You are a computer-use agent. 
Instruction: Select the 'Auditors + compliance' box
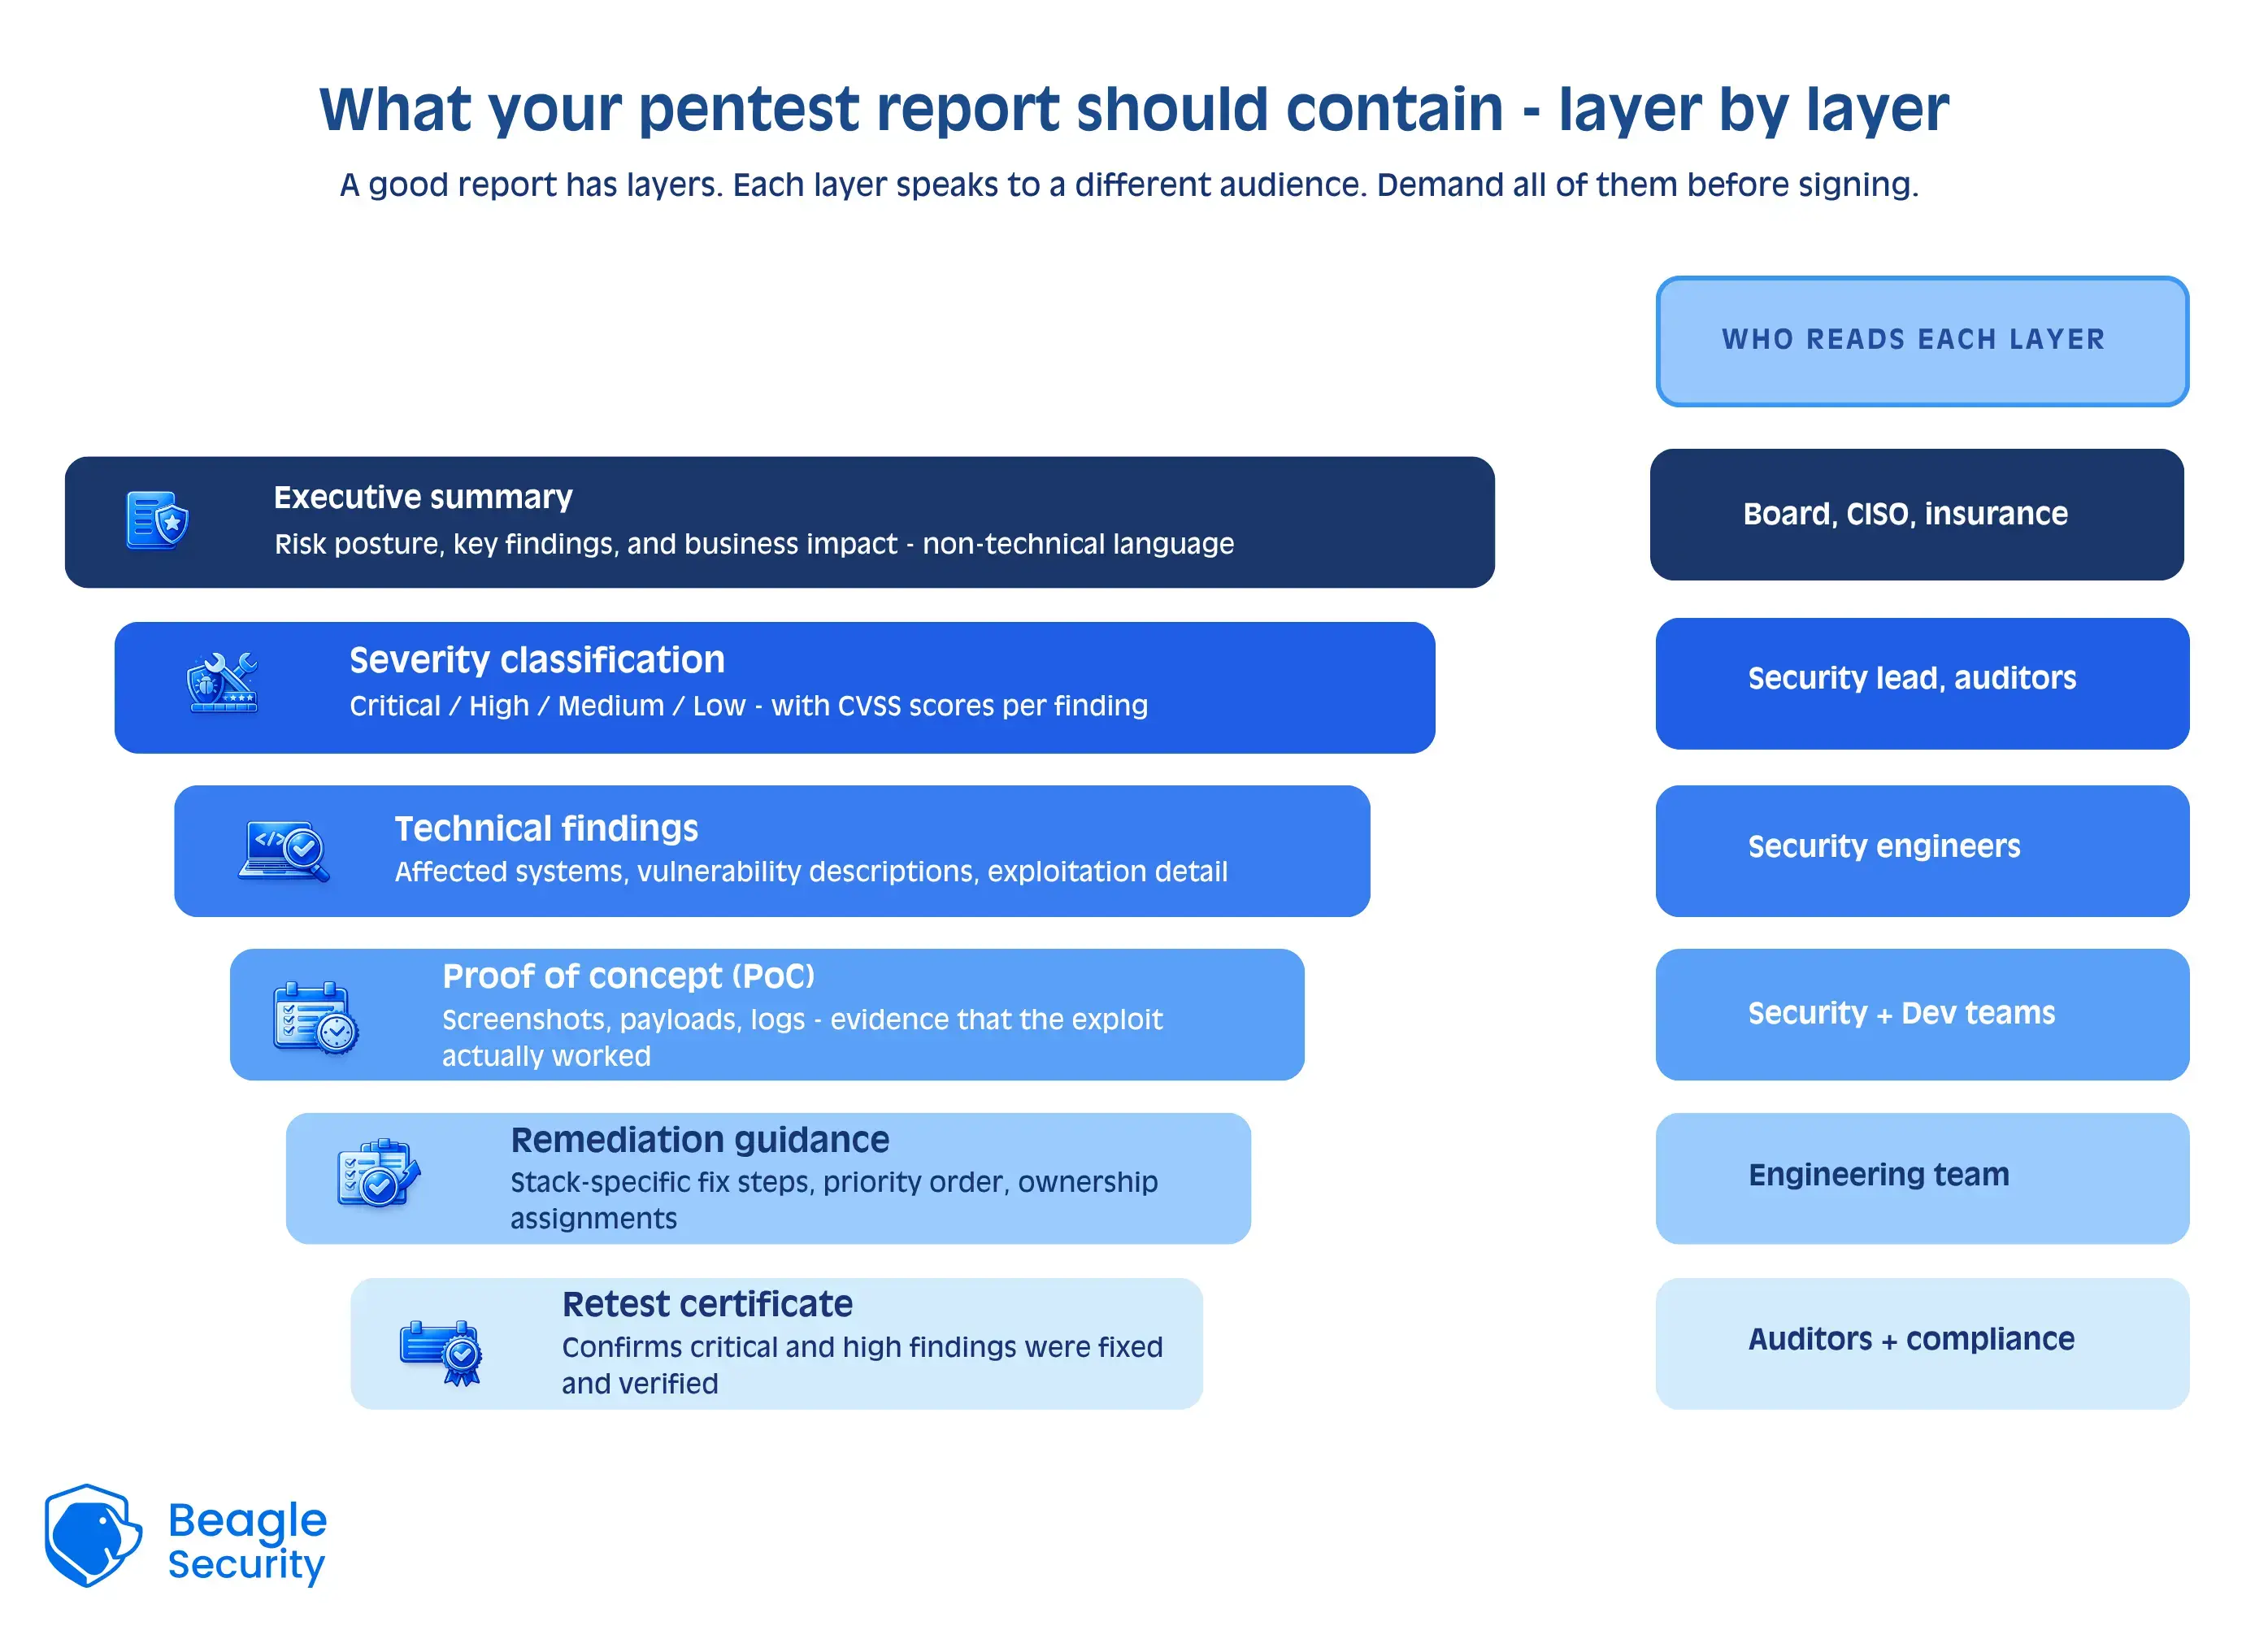(x=1922, y=1343)
